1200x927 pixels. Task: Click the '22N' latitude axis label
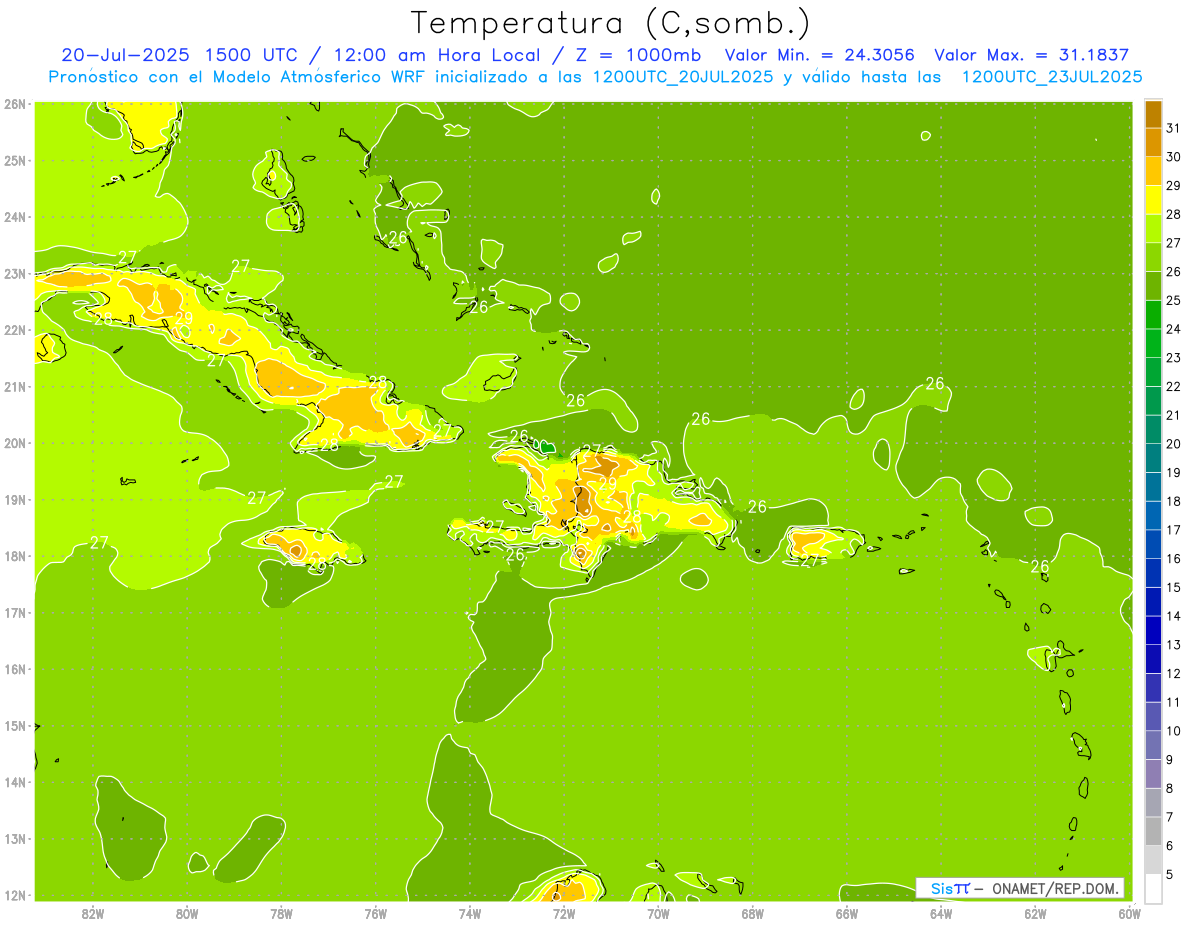[x=15, y=330]
